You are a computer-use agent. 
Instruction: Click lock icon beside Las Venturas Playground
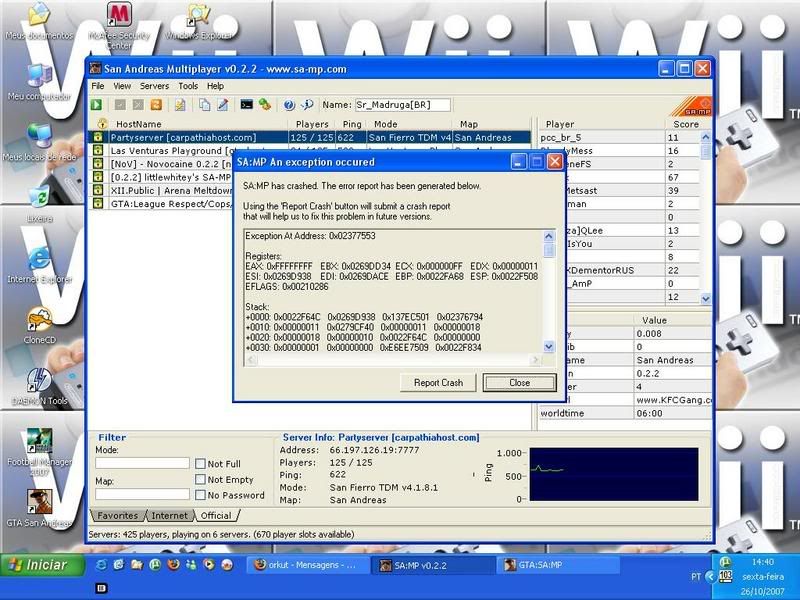[98, 151]
